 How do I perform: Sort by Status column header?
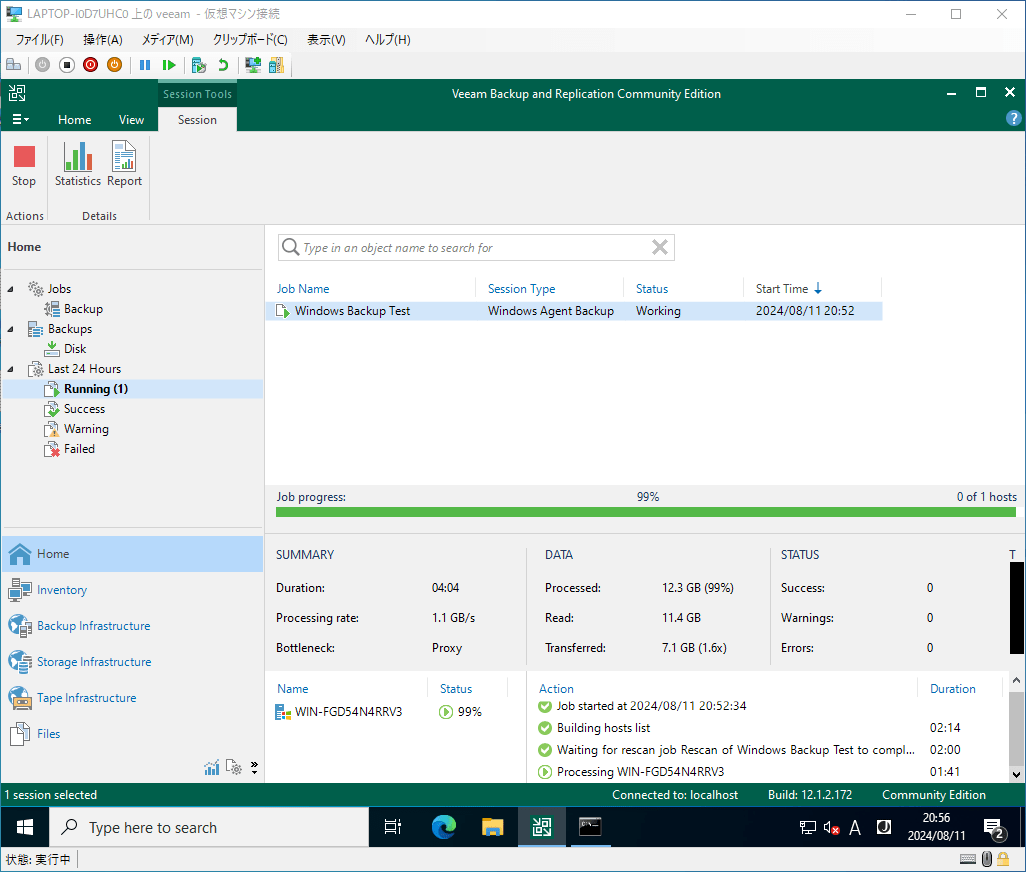click(x=652, y=288)
